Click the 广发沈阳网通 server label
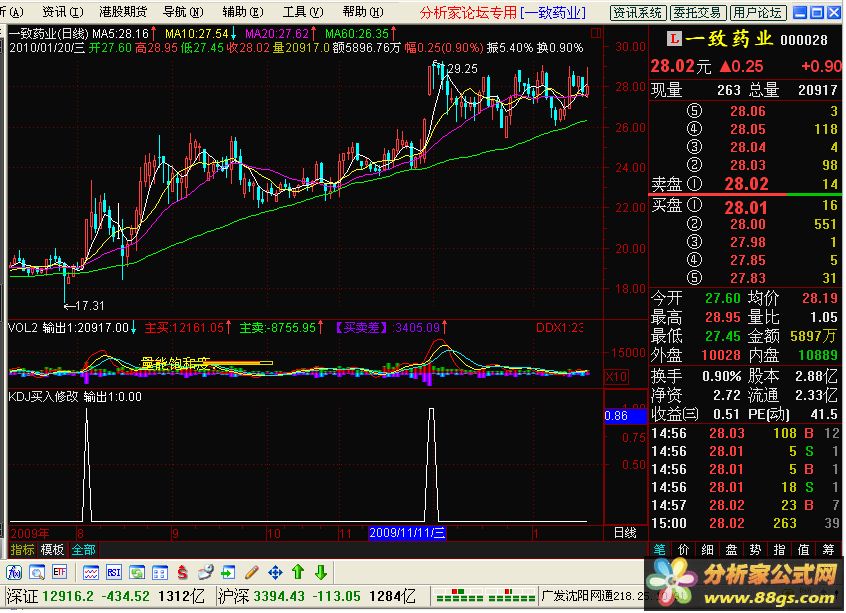The width and height of the screenshot is (846, 613). pos(577,596)
